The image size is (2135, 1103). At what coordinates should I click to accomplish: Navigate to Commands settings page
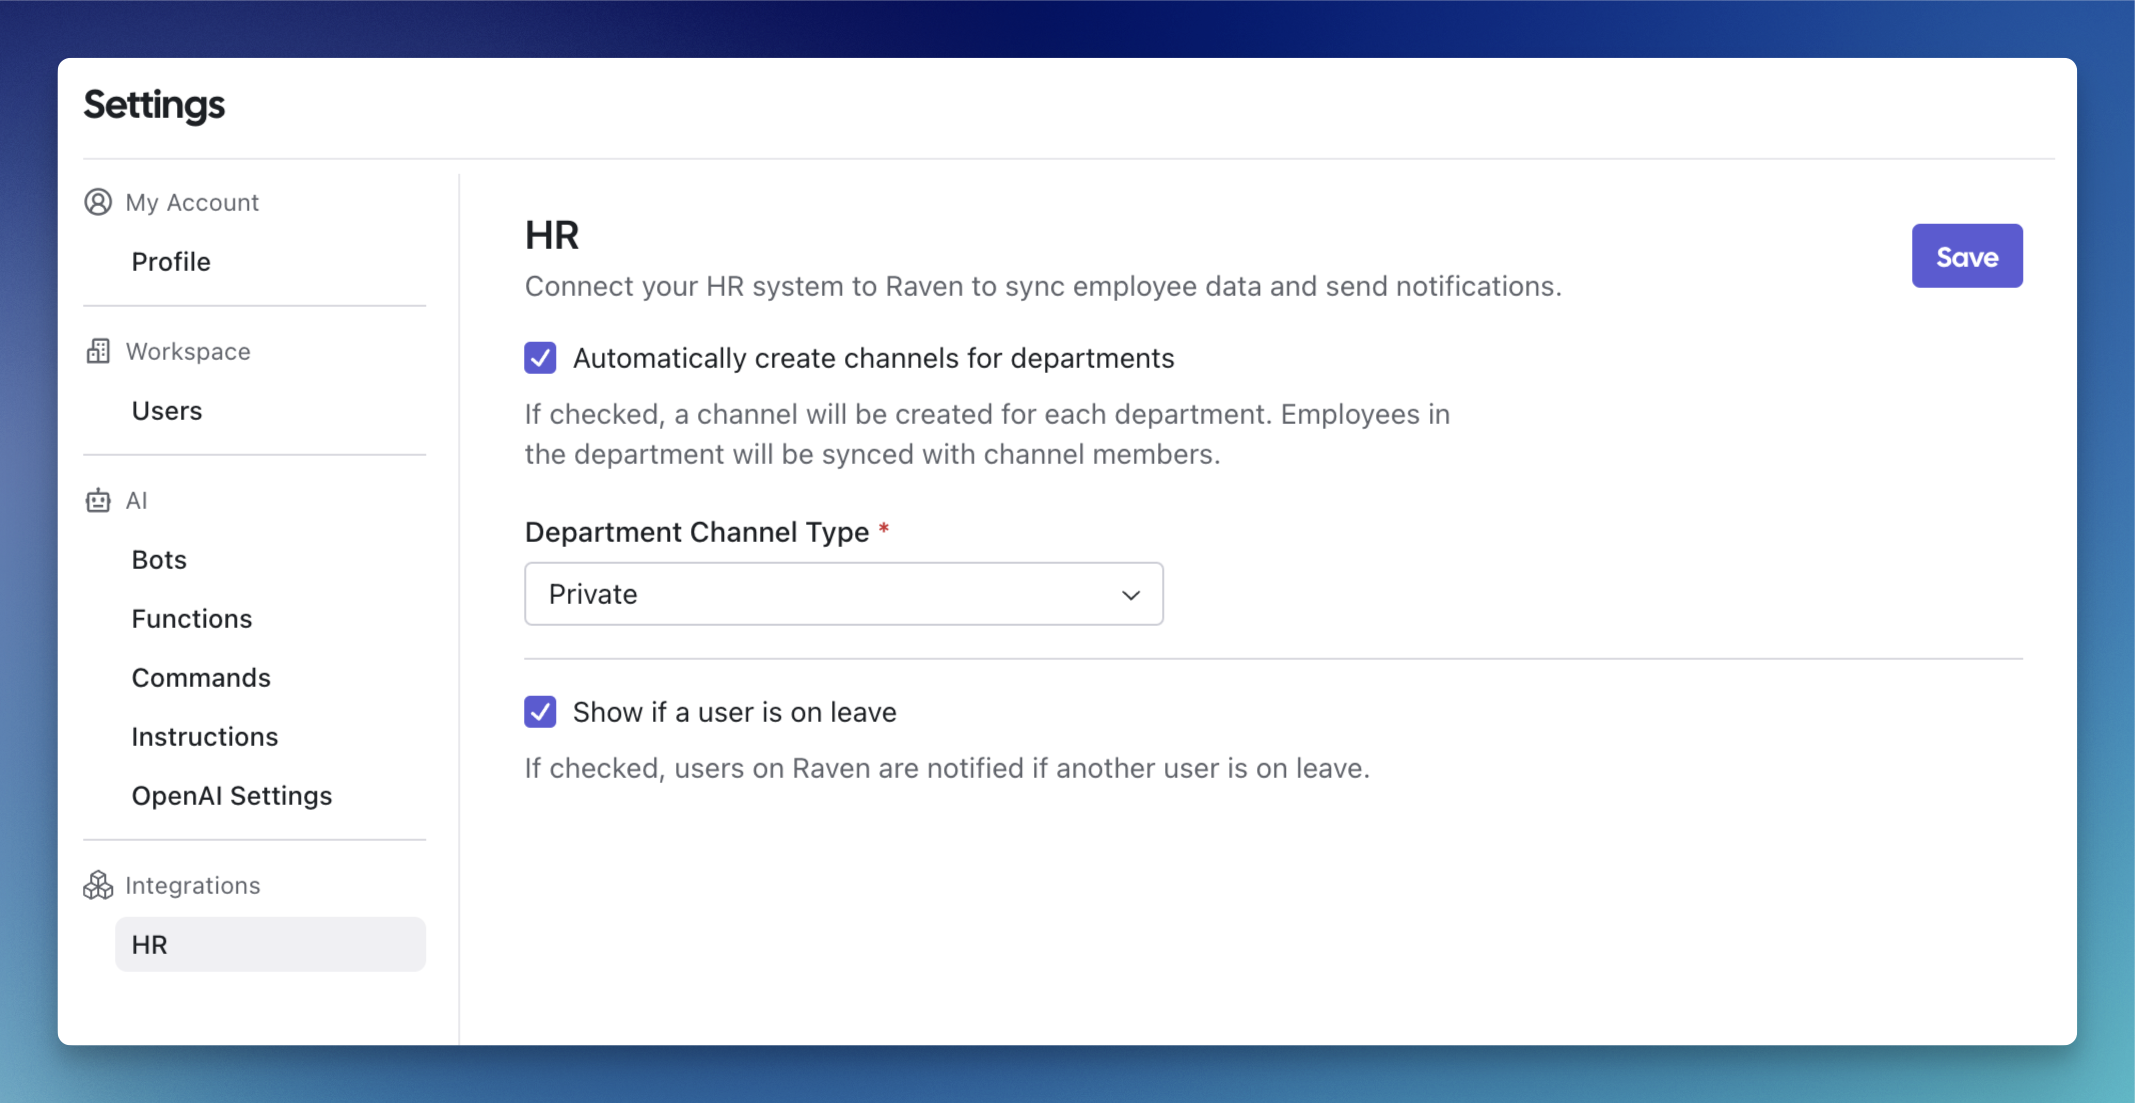click(x=201, y=677)
